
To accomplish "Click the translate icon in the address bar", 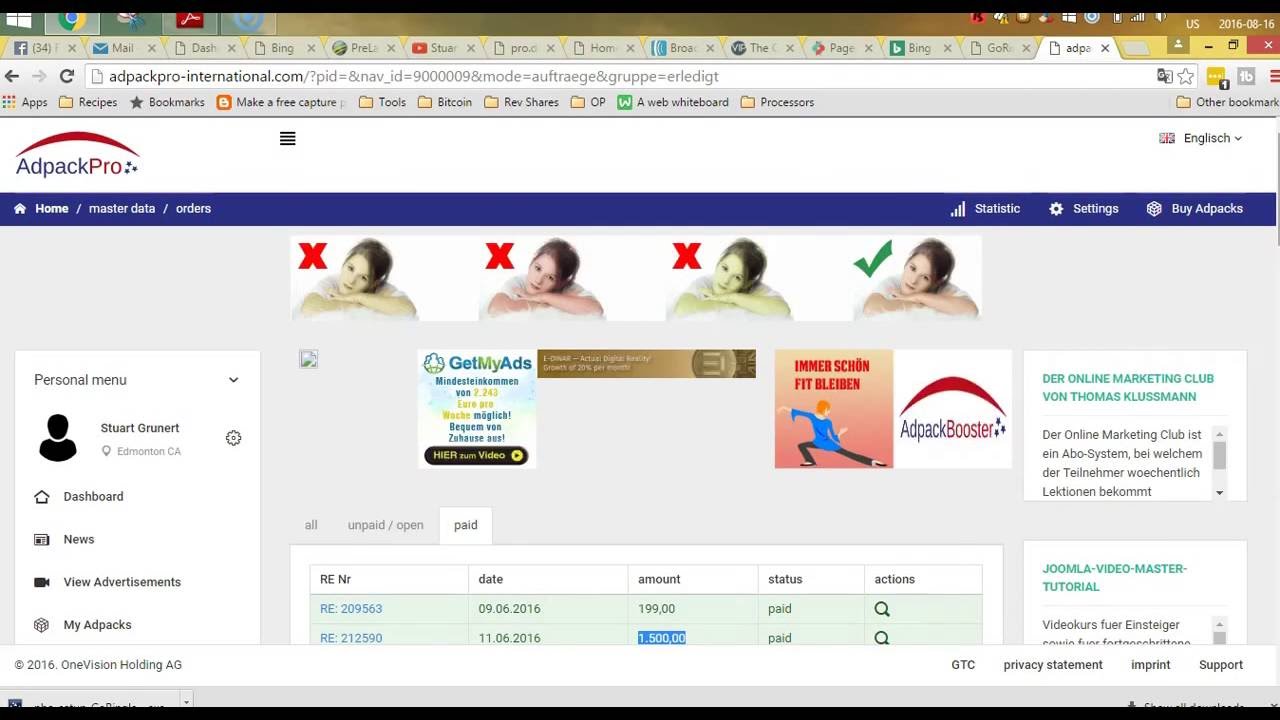I will point(1165,76).
